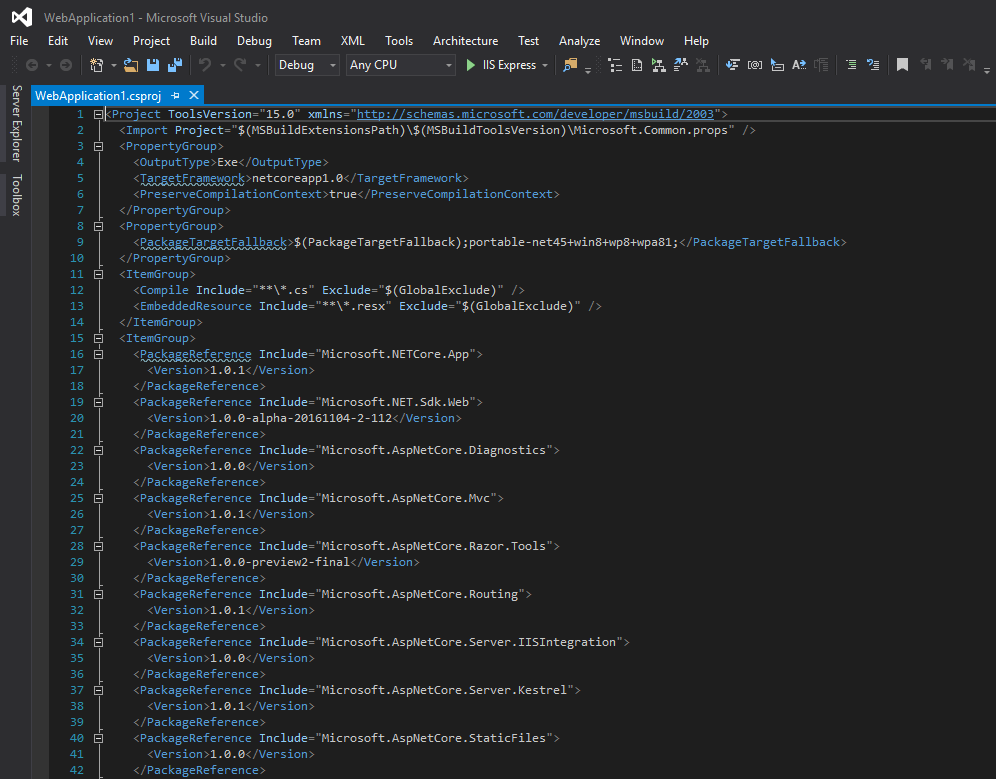Click the Navigate Forward arrow icon
This screenshot has height=779, width=996.
click(x=65, y=65)
